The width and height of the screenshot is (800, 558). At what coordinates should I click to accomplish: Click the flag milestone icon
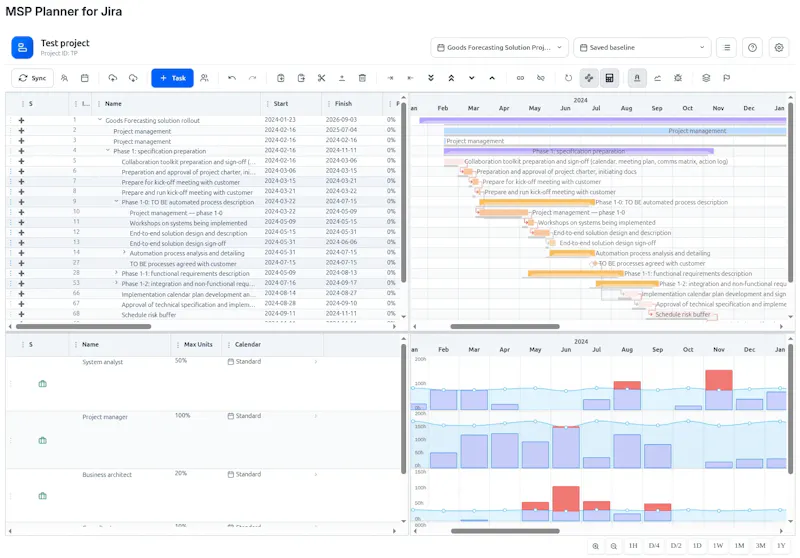(727, 78)
